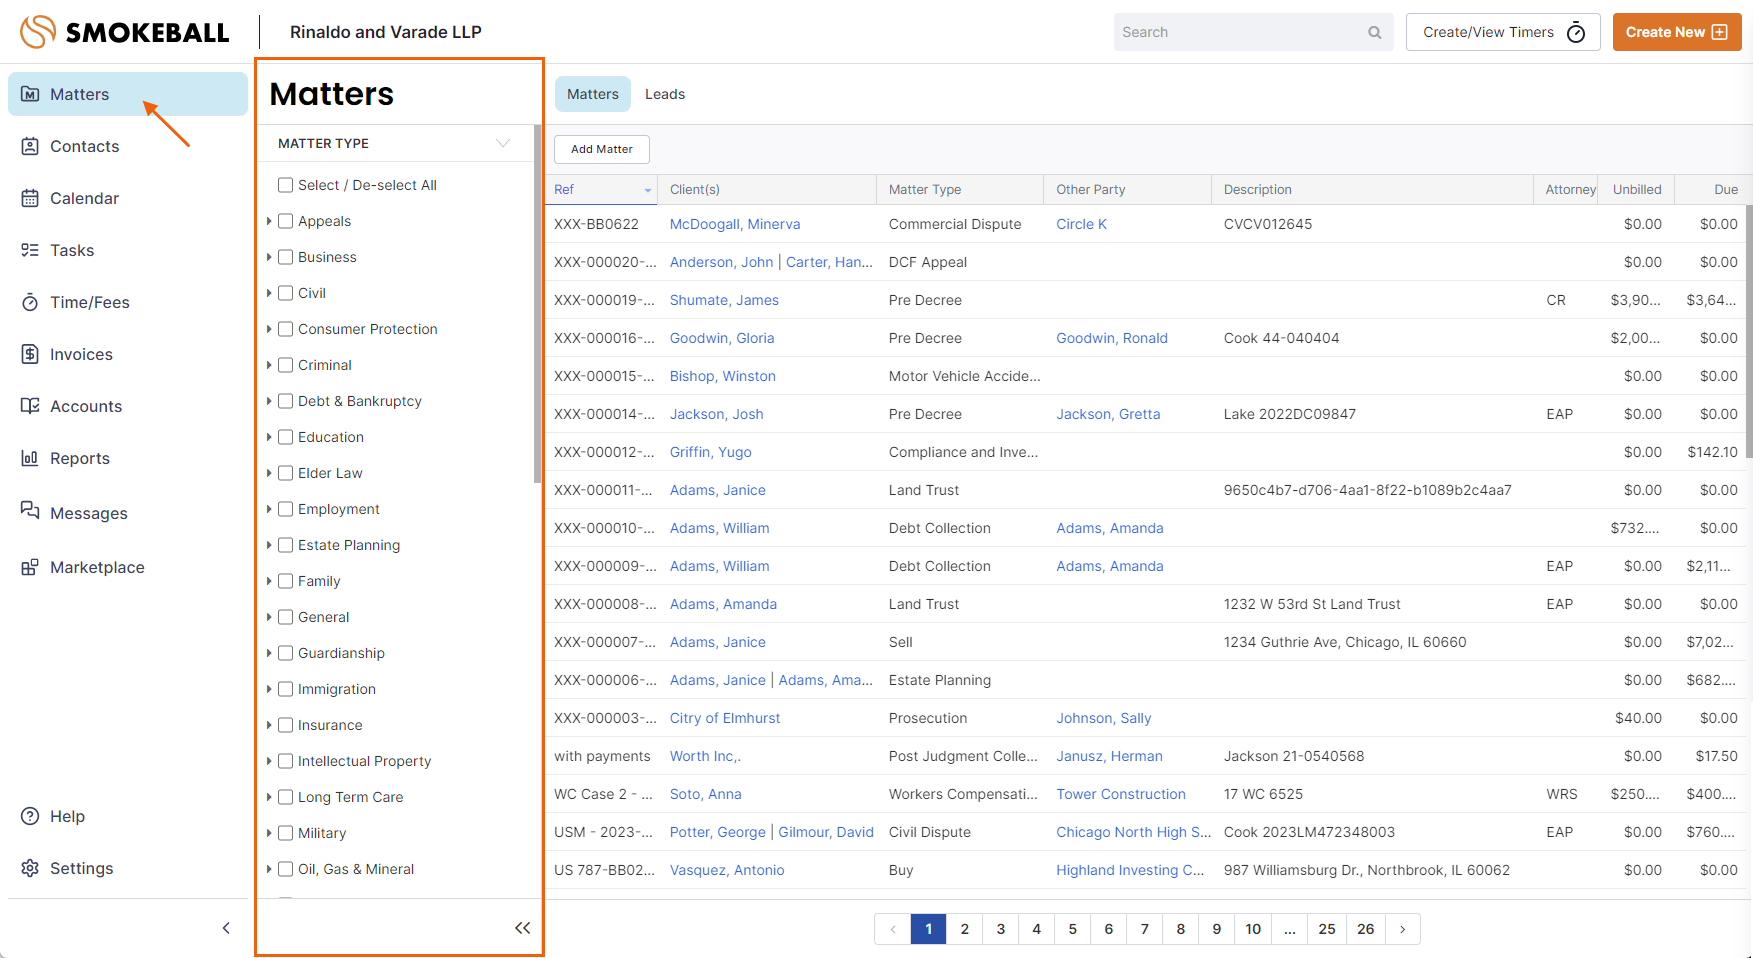Open the Time/Fees clock icon
Viewport: 1753px width, 958px height.
(x=30, y=302)
